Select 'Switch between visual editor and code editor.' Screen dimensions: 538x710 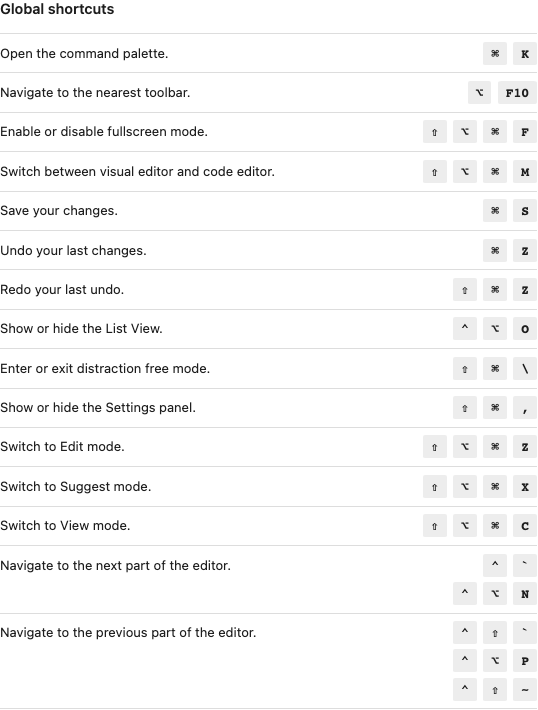coord(137,172)
